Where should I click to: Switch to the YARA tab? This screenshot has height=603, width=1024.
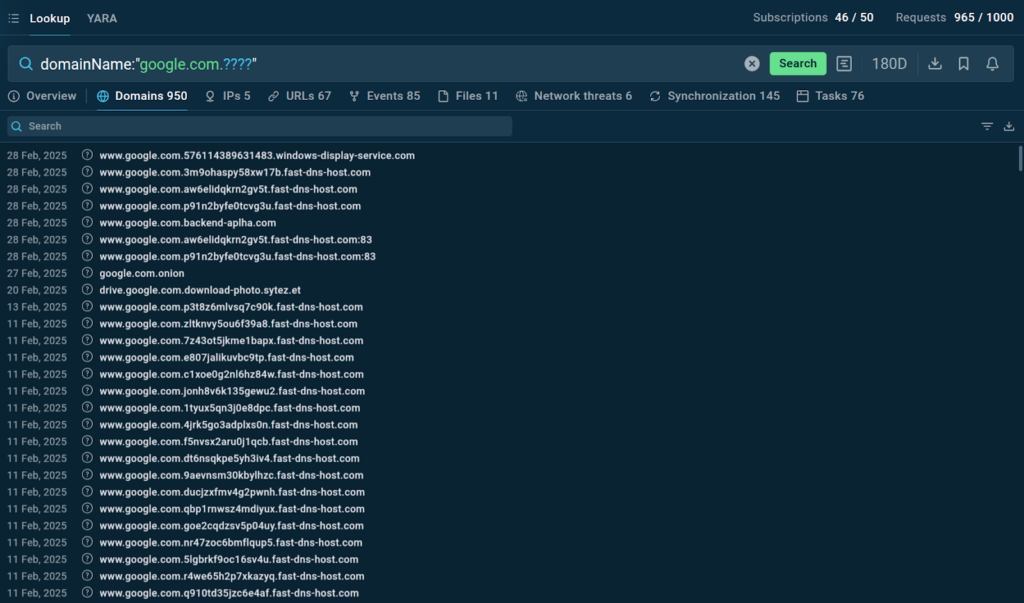pyautogui.click(x=102, y=18)
